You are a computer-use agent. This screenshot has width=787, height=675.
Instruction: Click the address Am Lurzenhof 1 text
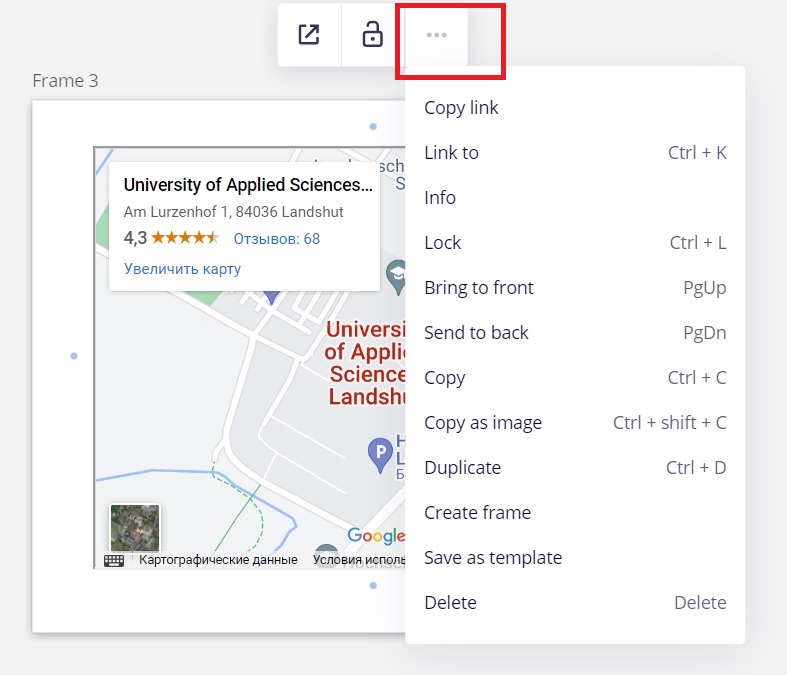233,212
